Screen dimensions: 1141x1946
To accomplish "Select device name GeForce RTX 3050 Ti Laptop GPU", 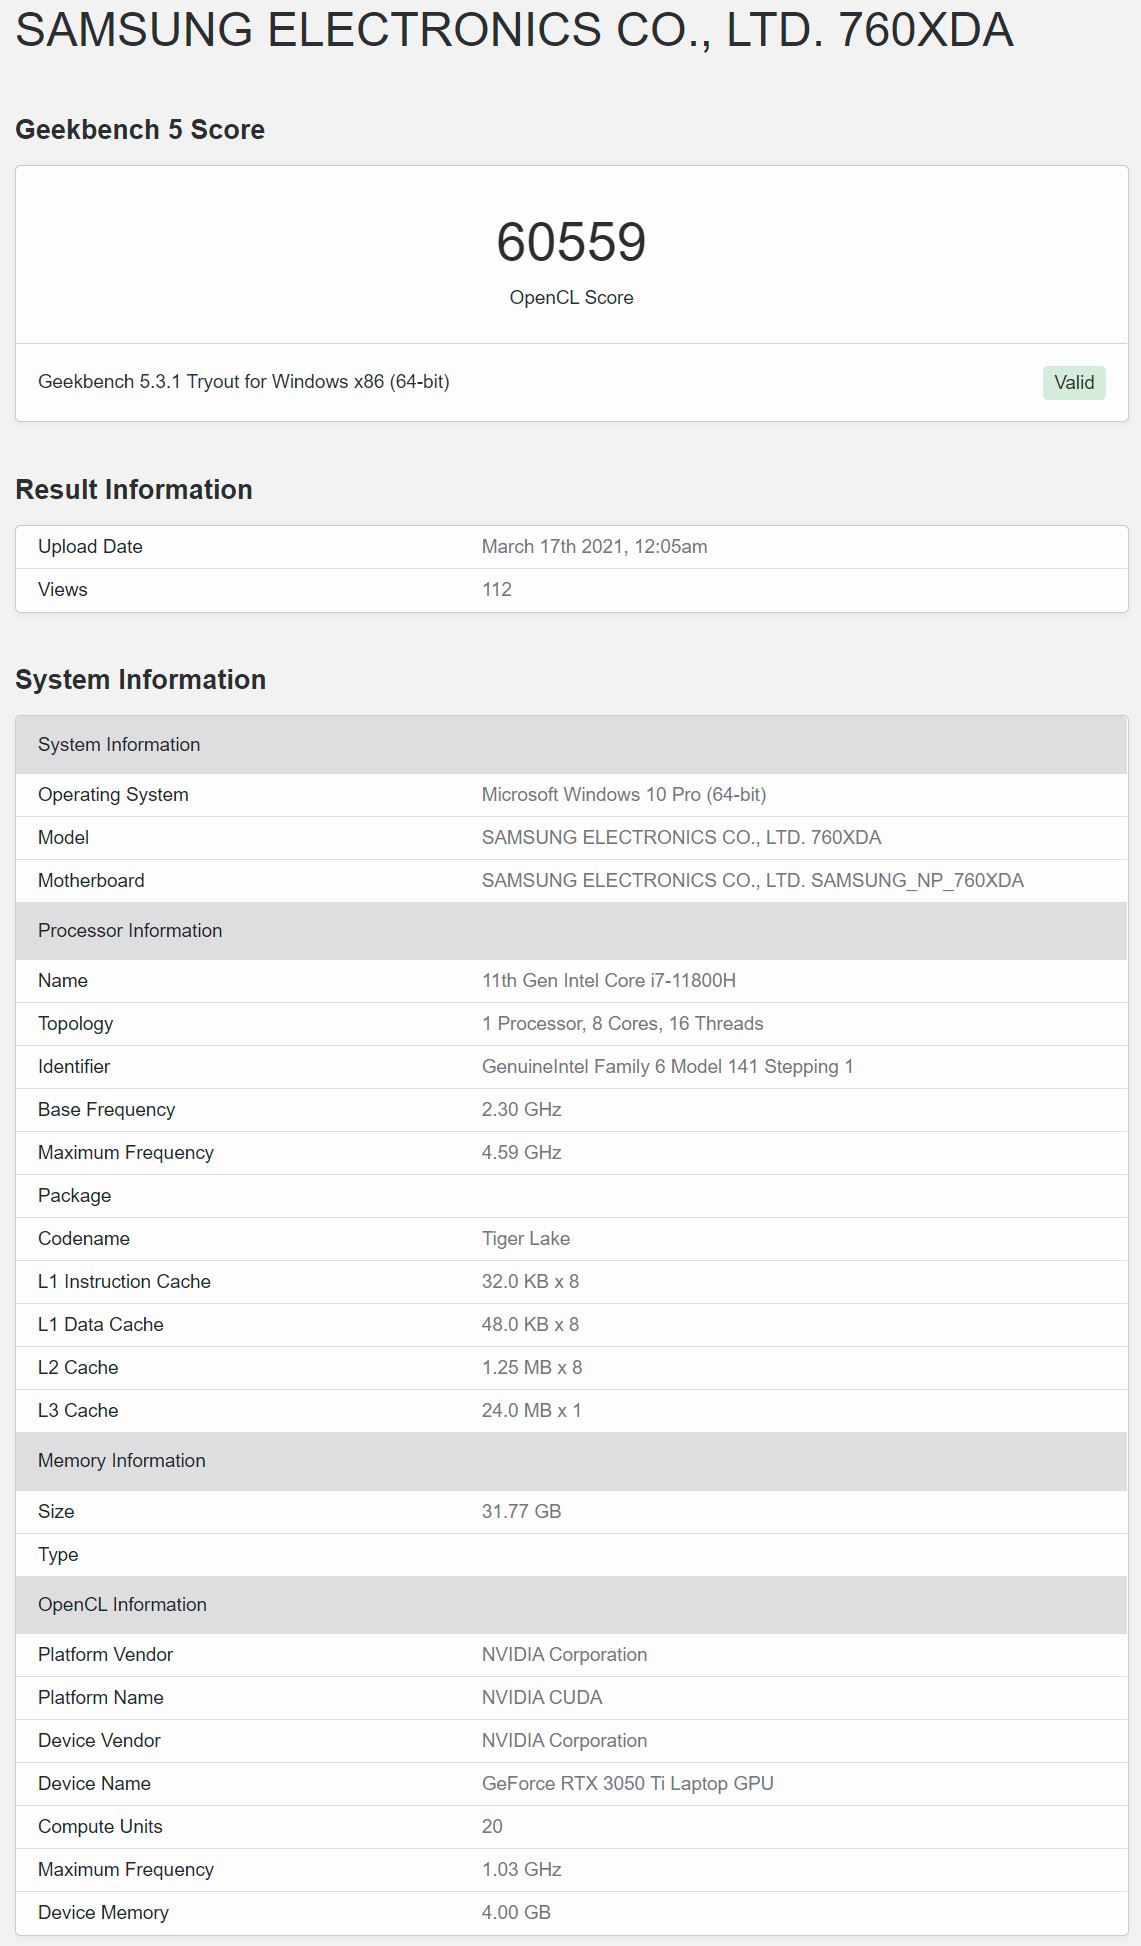I will point(628,1783).
